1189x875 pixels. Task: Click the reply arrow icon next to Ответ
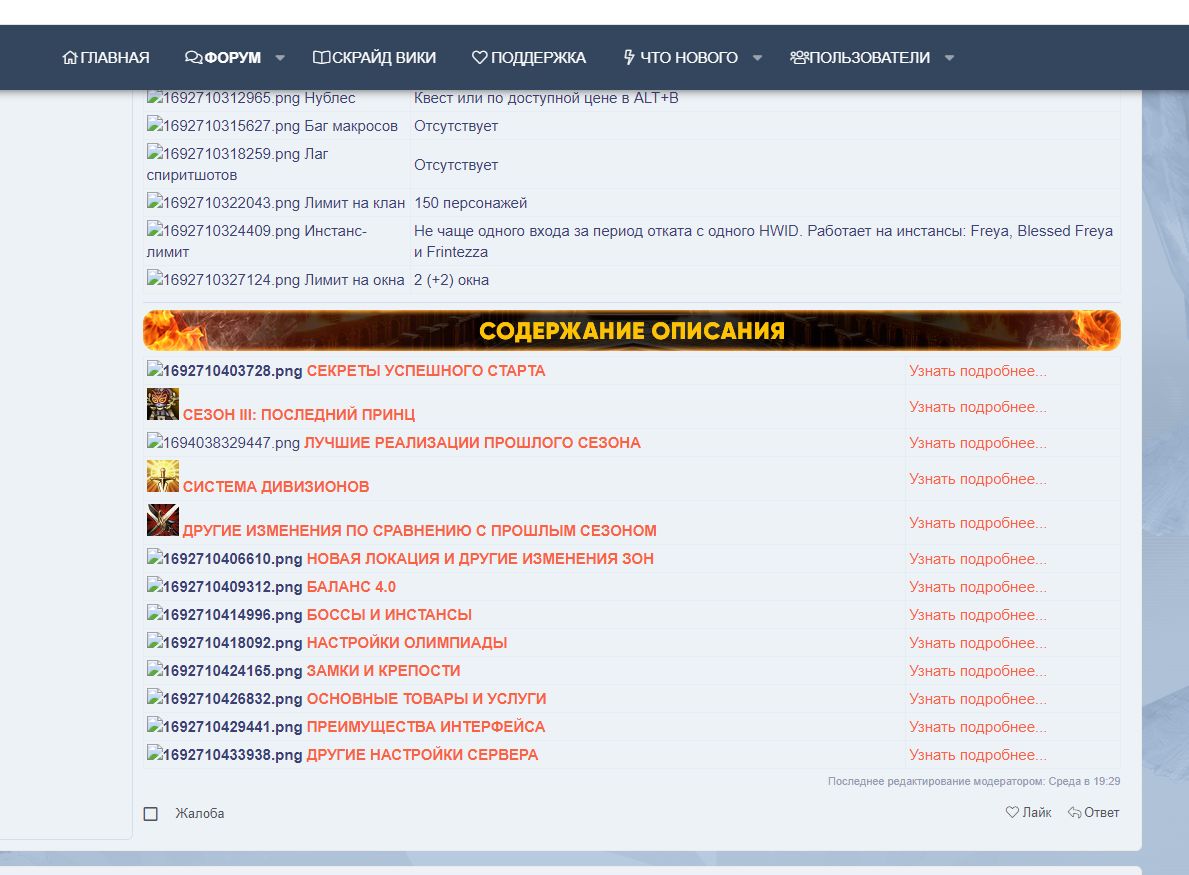point(1075,813)
